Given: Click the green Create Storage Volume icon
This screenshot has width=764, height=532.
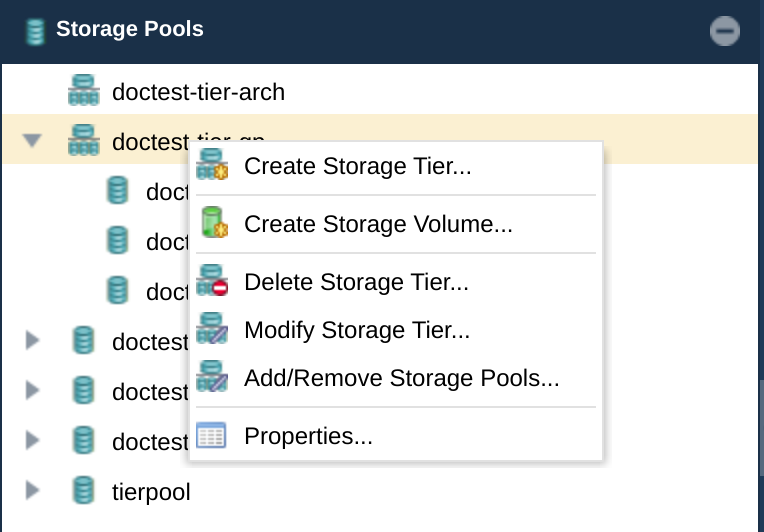Looking at the screenshot, I should tap(214, 223).
